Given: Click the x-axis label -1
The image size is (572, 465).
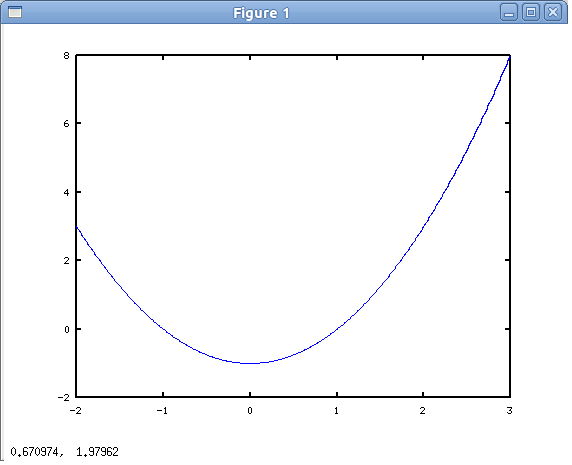Looking at the screenshot, I should [162, 411].
